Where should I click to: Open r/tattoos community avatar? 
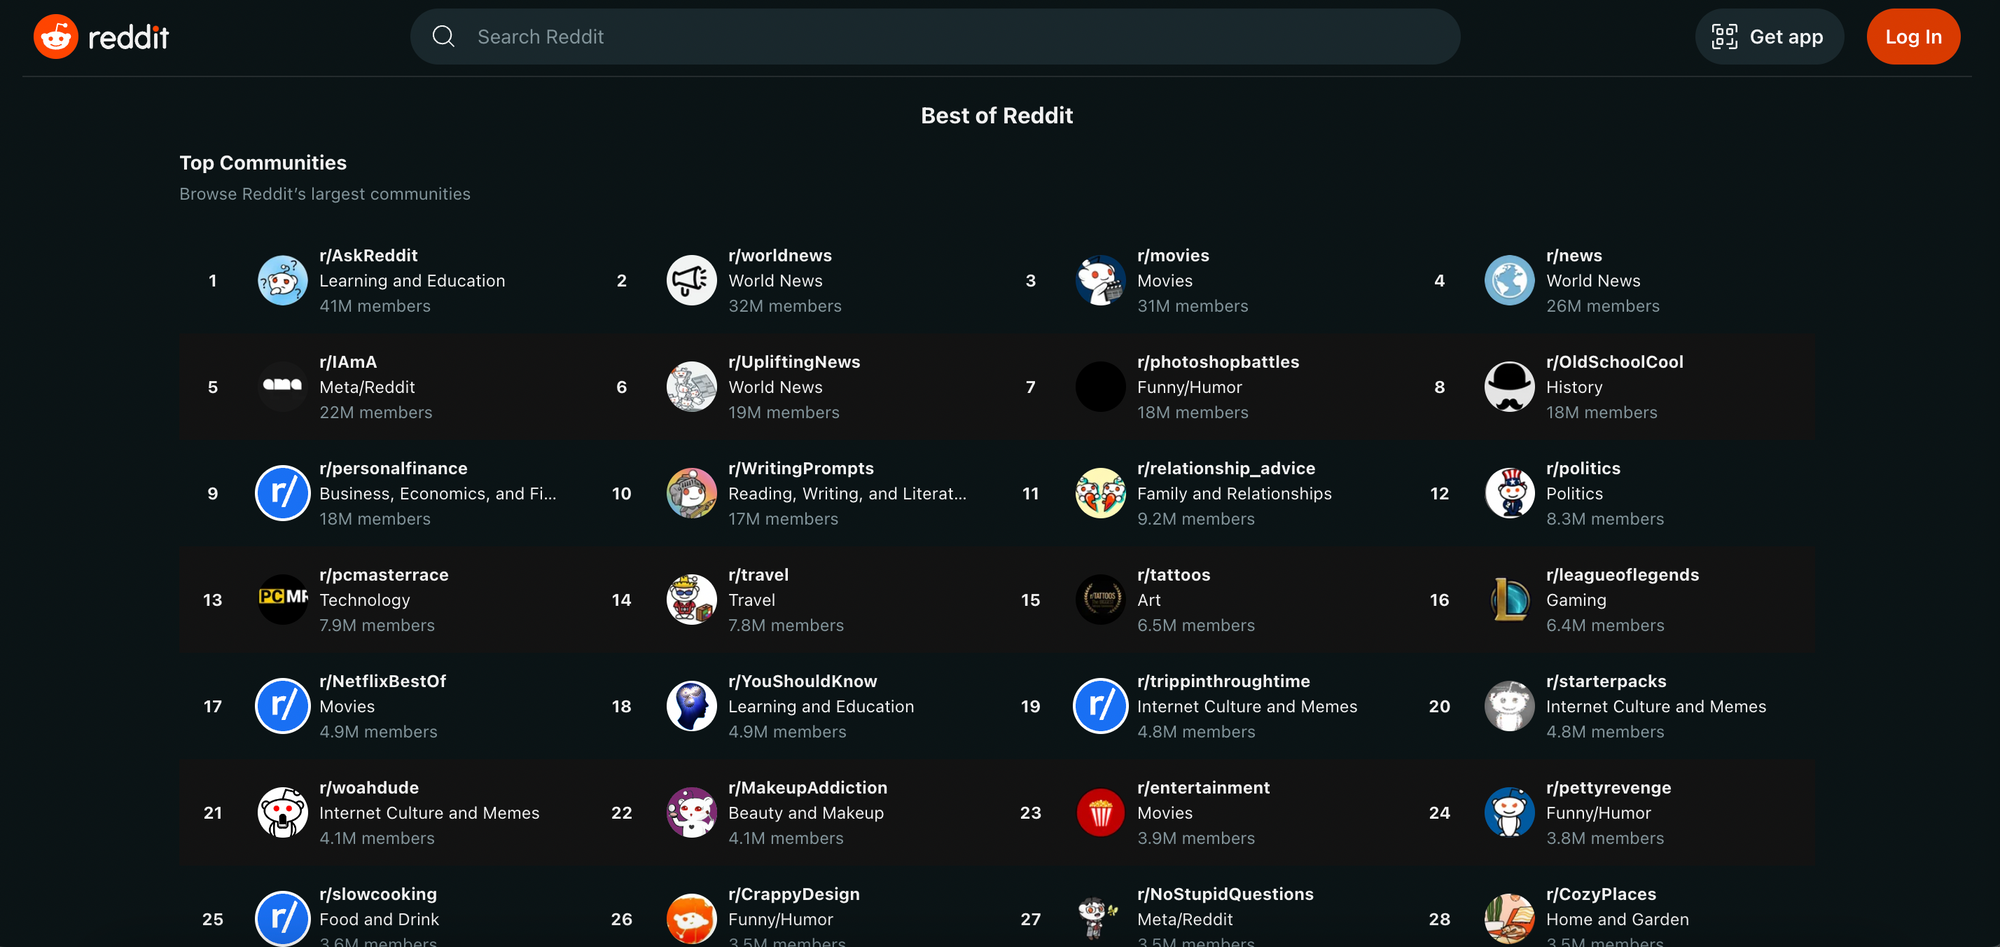(1101, 600)
